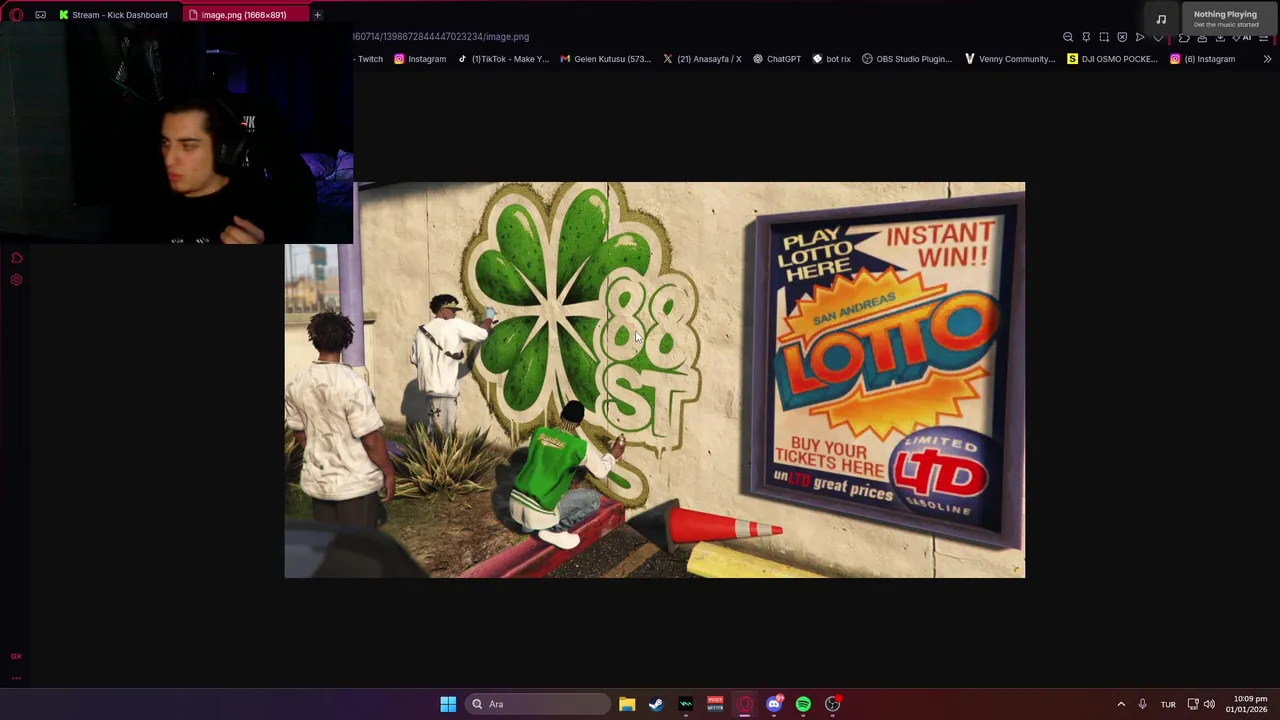1280x720 pixels.
Task: Click the Opera GX logo menu button
Action: pos(16,15)
